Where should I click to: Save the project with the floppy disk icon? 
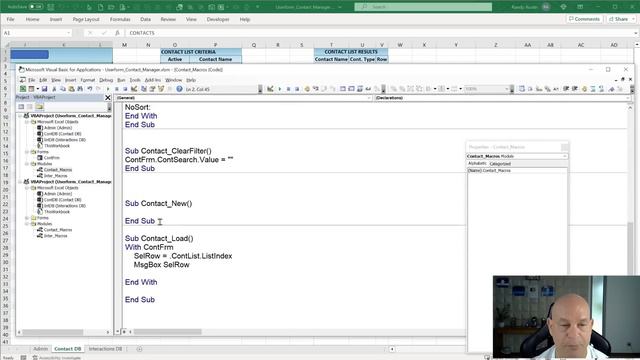pos(44,89)
